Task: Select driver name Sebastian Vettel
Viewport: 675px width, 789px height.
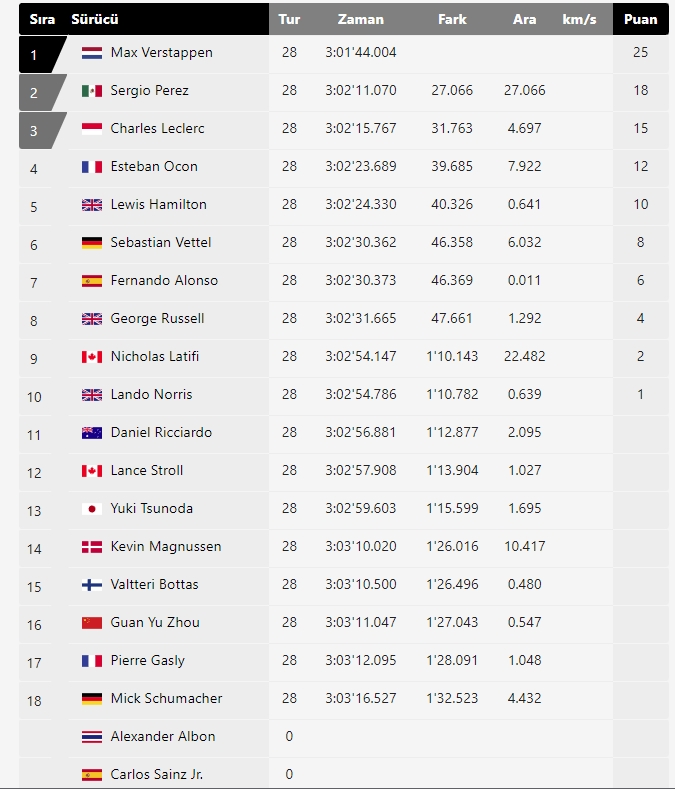Action: [161, 243]
